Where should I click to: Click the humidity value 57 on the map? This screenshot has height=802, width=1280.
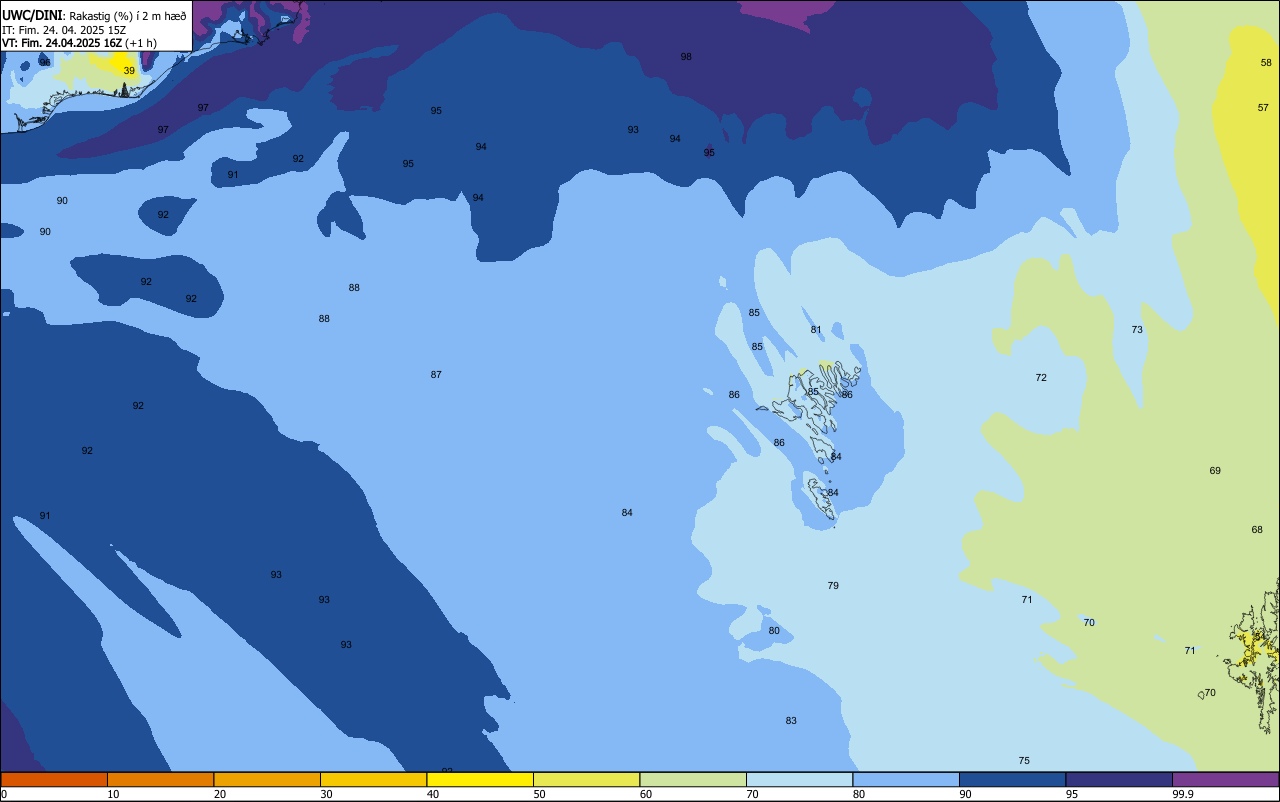point(1263,107)
